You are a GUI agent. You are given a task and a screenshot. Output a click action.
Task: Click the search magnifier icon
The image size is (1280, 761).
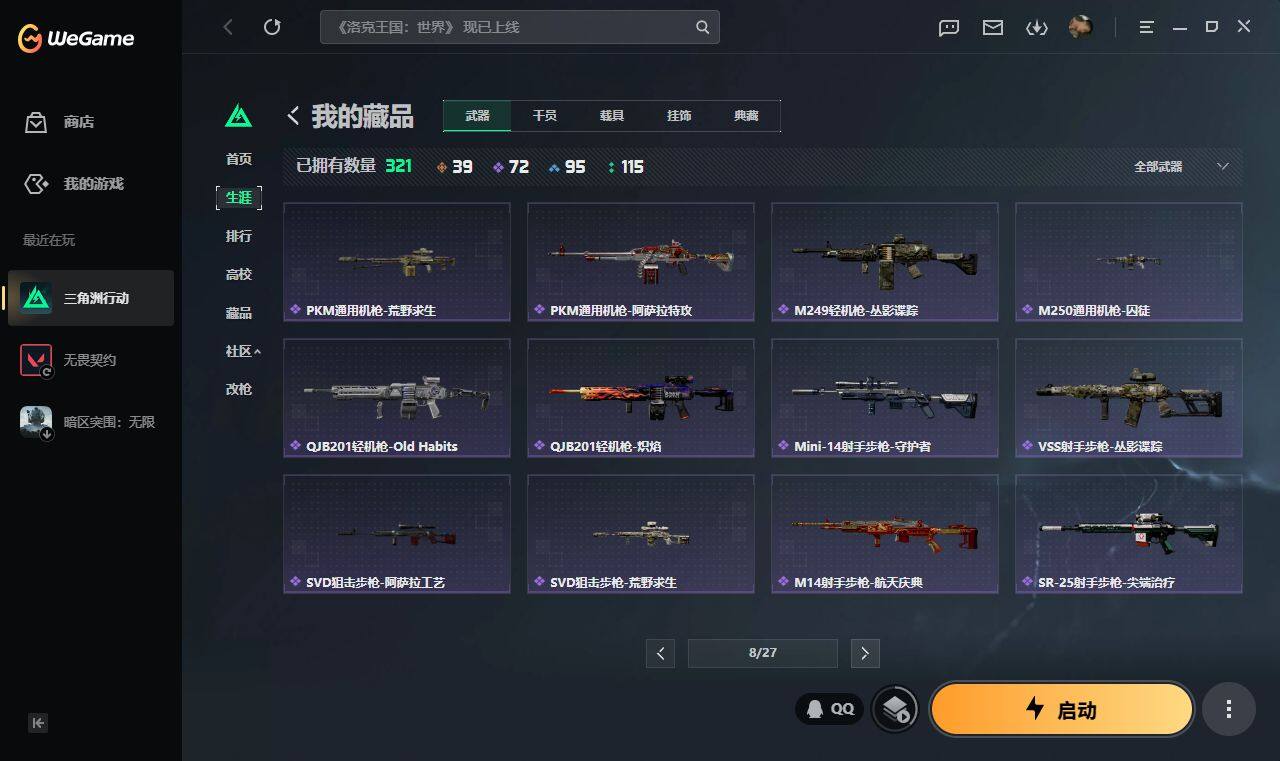[x=703, y=27]
